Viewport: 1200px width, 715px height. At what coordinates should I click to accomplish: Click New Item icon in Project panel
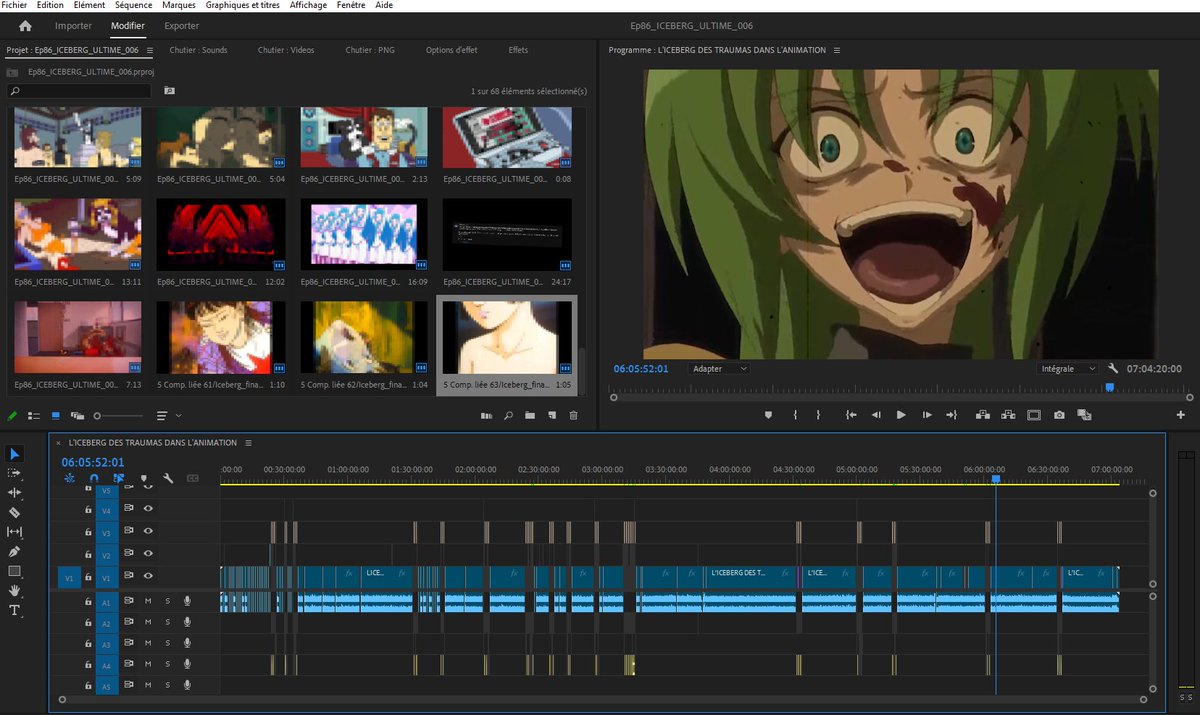(x=552, y=415)
